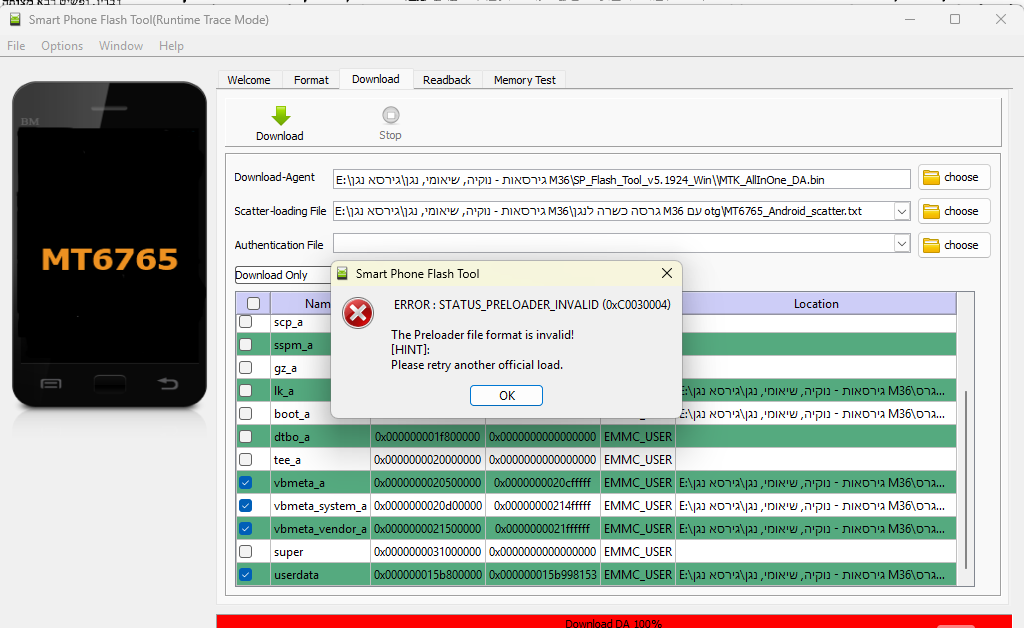Toggle the userdata partition checkbox

point(246,574)
